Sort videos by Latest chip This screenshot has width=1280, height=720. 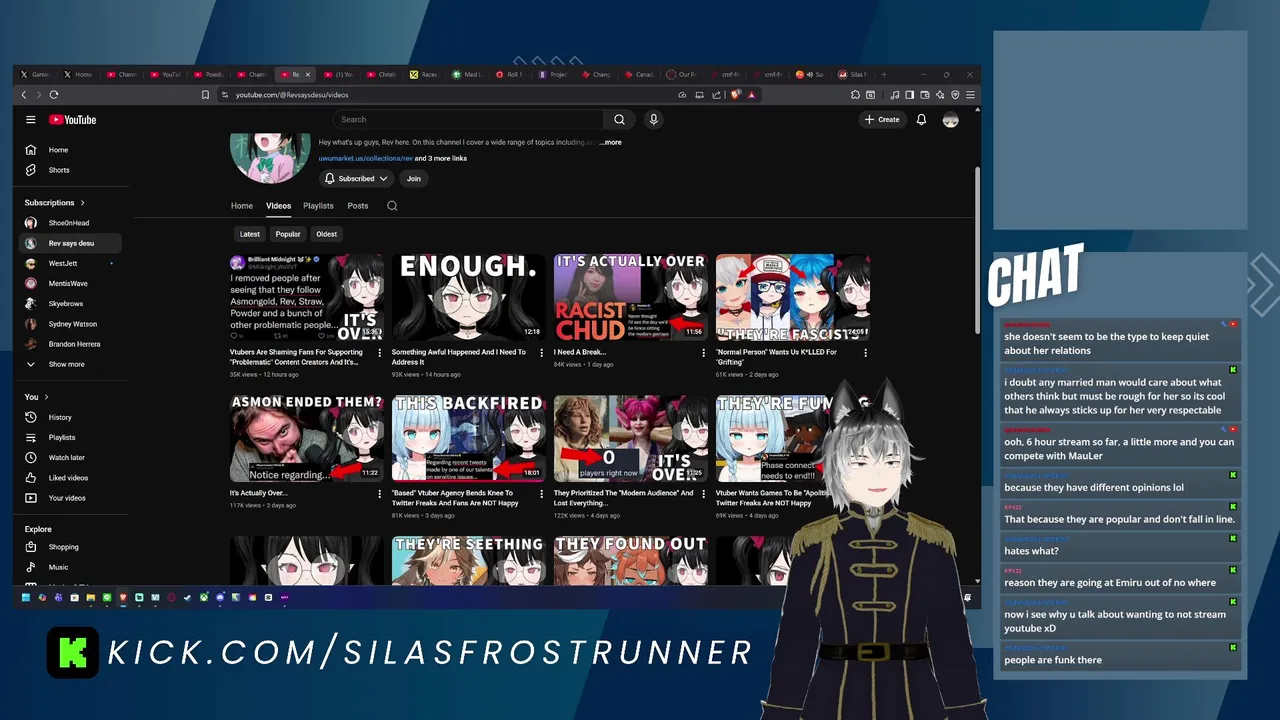250,234
